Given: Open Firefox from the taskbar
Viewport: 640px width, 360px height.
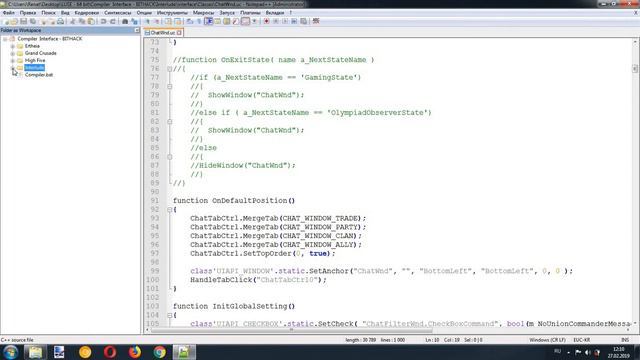Looking at the screenshot, I should (x=135, y=352).
